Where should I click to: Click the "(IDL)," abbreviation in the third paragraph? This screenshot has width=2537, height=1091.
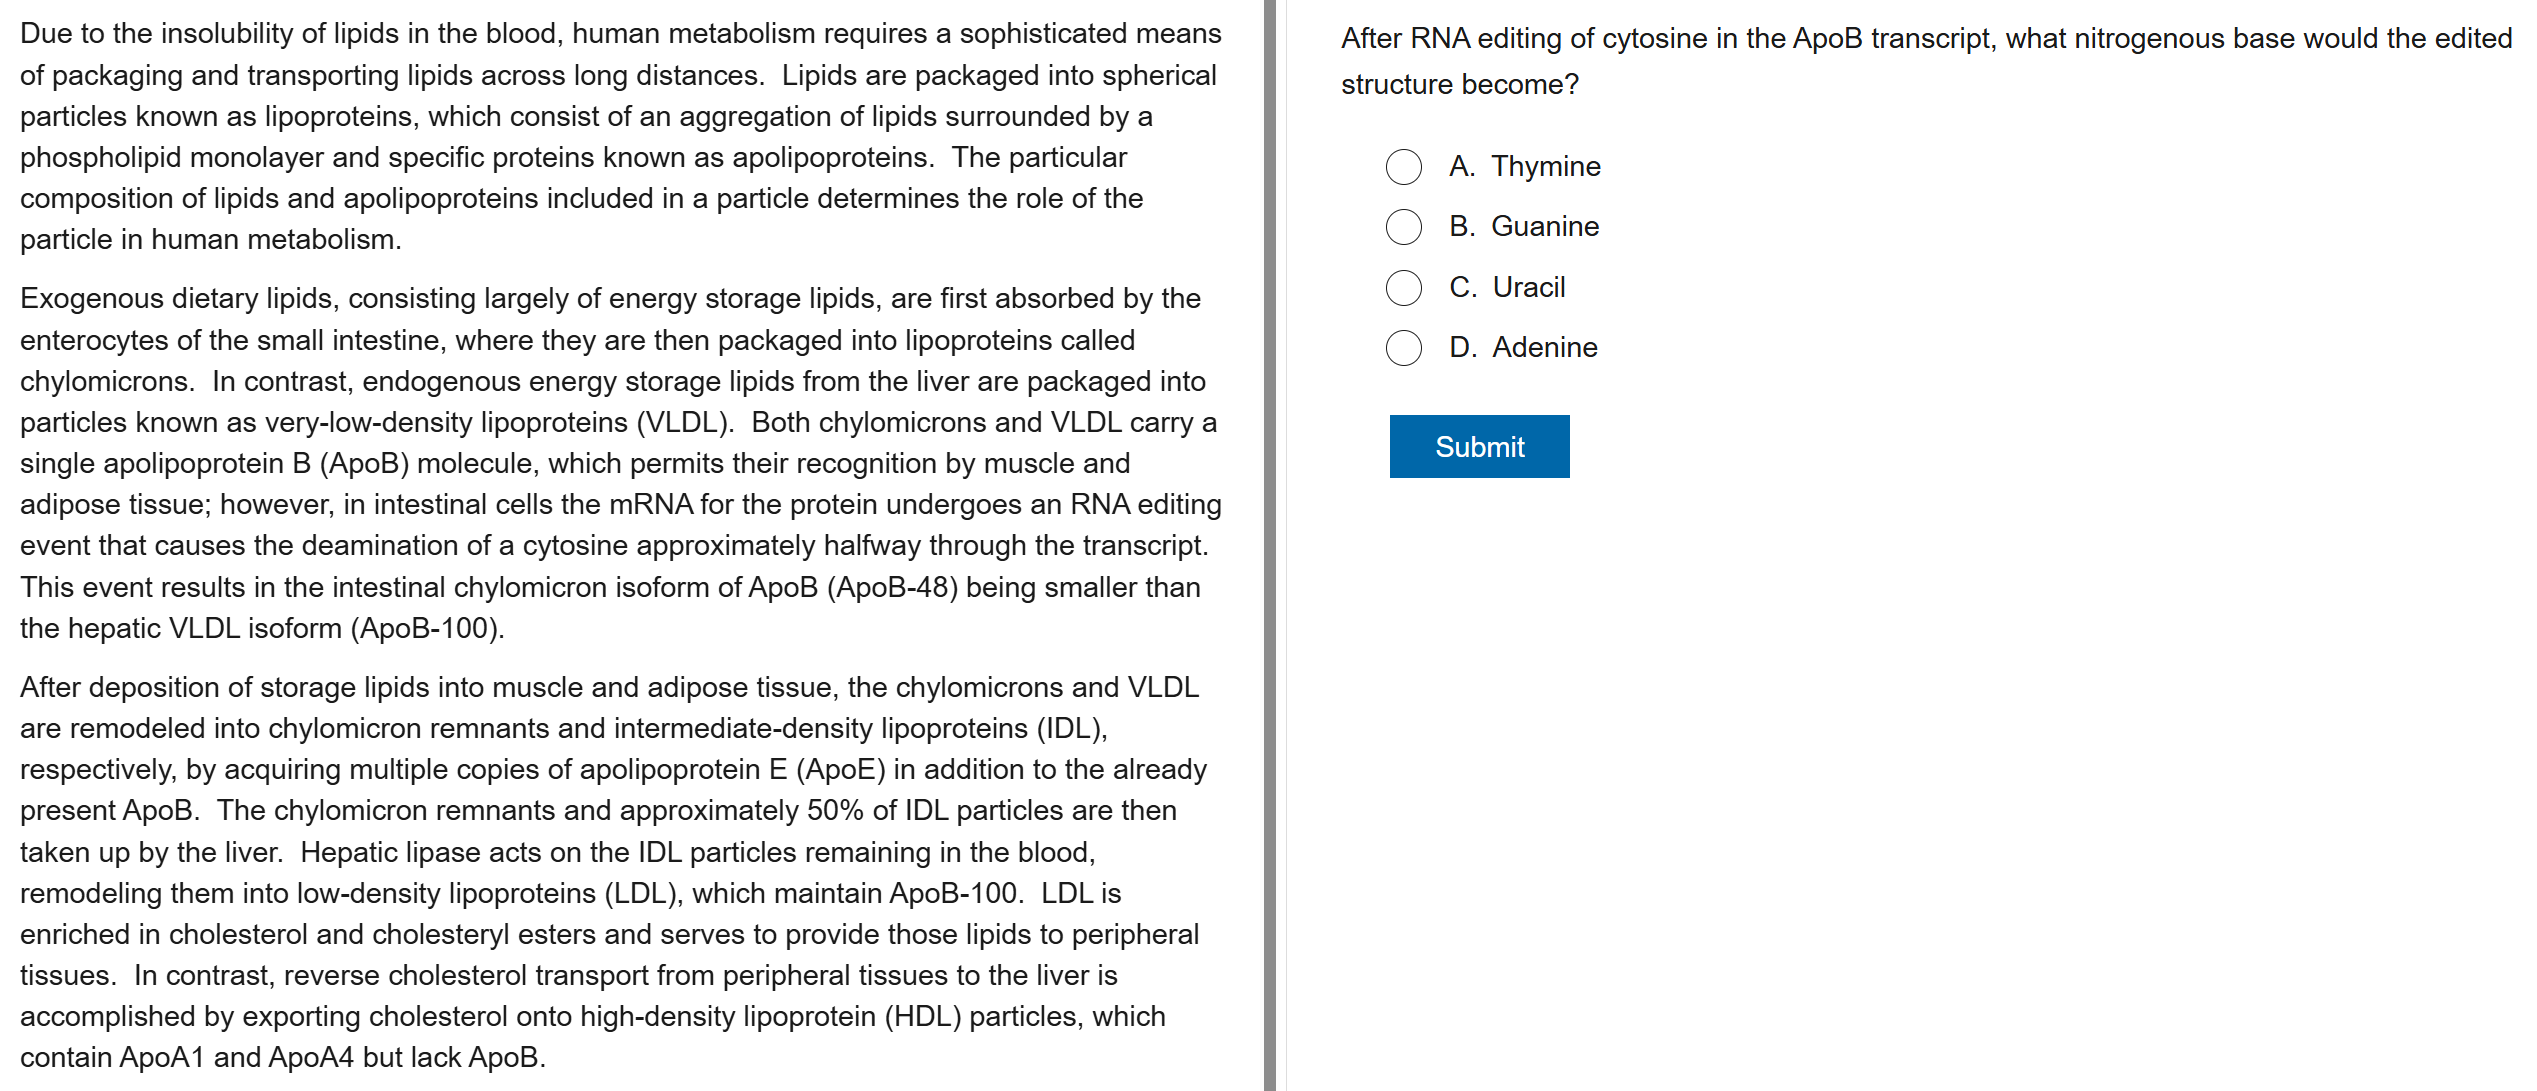tap(1071, 729)
